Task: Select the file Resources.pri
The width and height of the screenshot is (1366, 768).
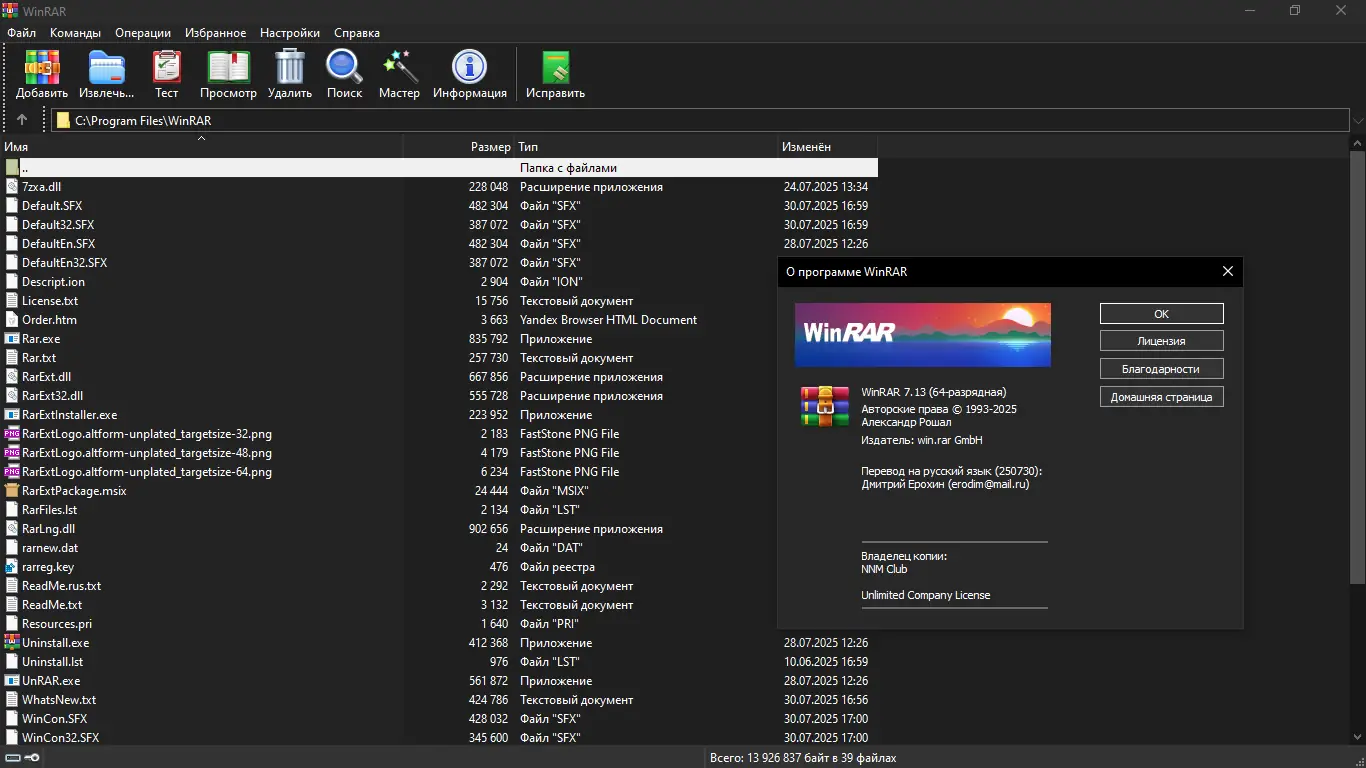Action: [57, 624]
